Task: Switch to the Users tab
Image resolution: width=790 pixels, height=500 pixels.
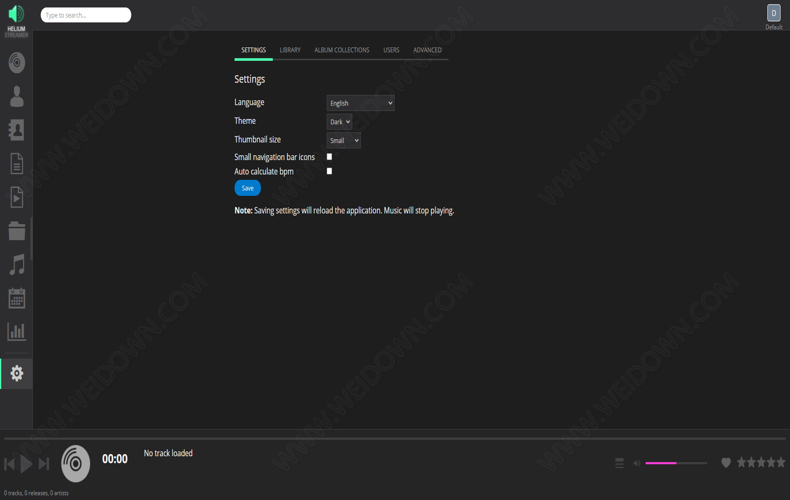Action: (391, 50)
